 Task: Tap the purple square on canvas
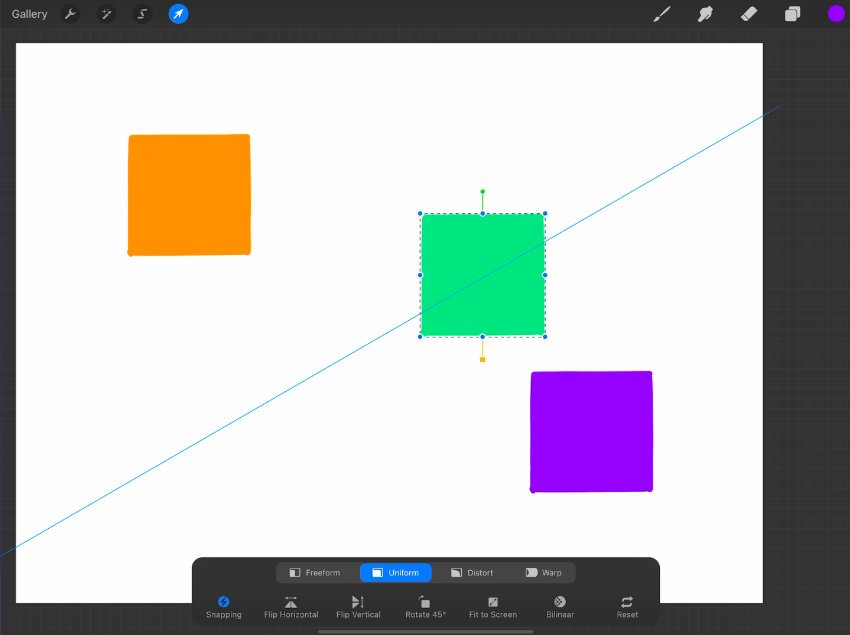(x=591, y=432)
